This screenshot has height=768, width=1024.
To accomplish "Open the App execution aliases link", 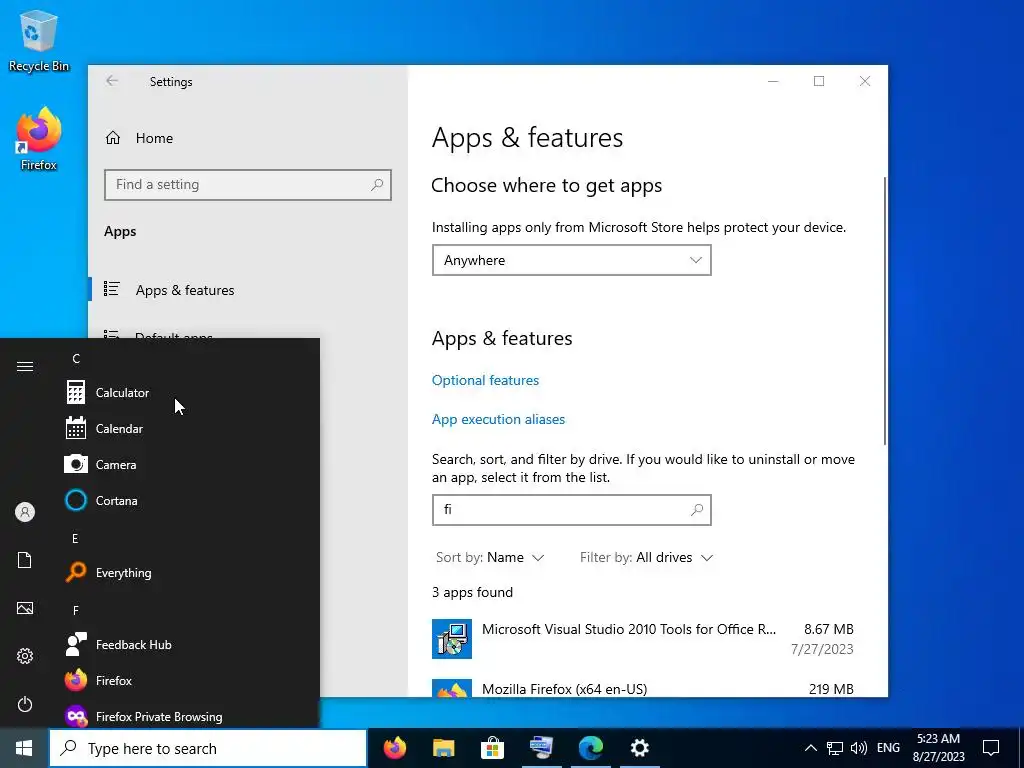I will point(498,419).
